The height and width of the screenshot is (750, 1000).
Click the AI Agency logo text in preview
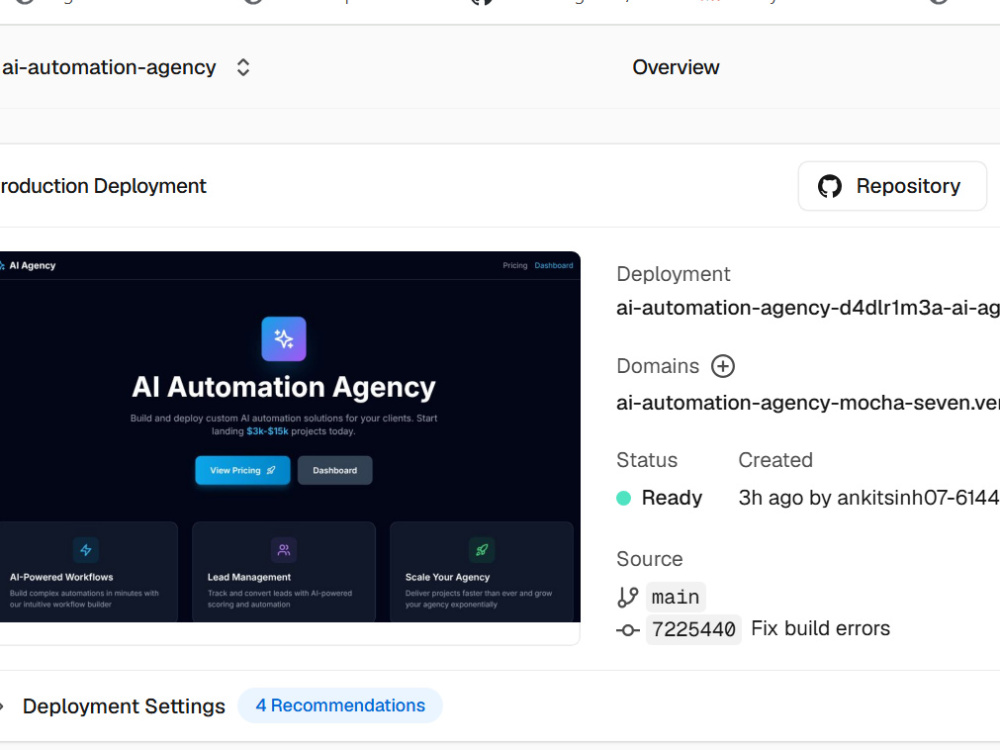tap(32, 265)
